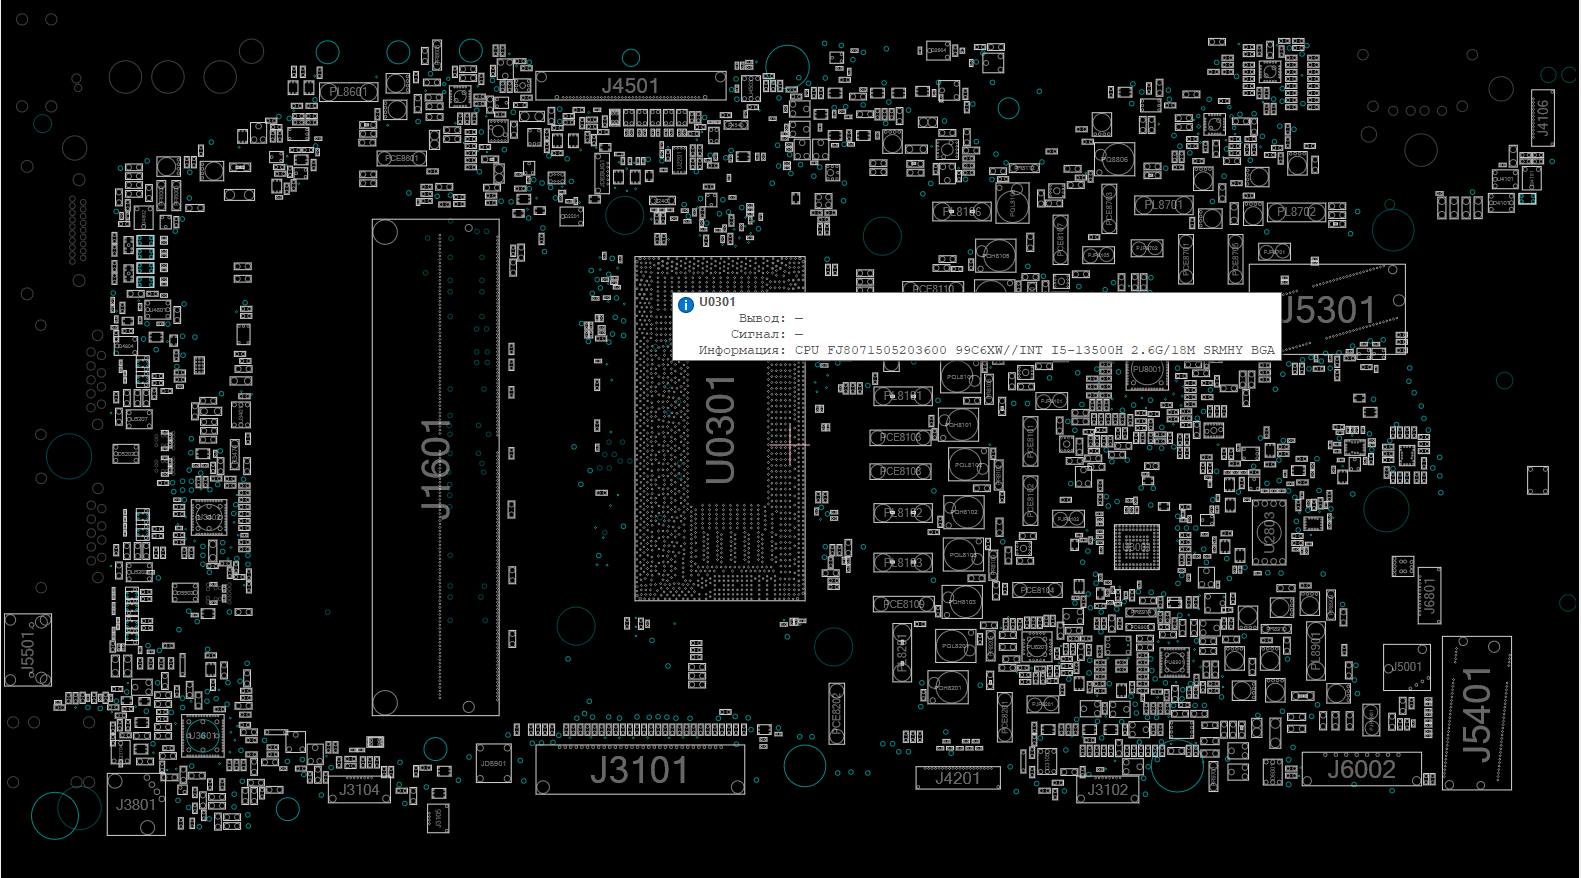Click the J4106 connector on right edge

coord(1543,118)
